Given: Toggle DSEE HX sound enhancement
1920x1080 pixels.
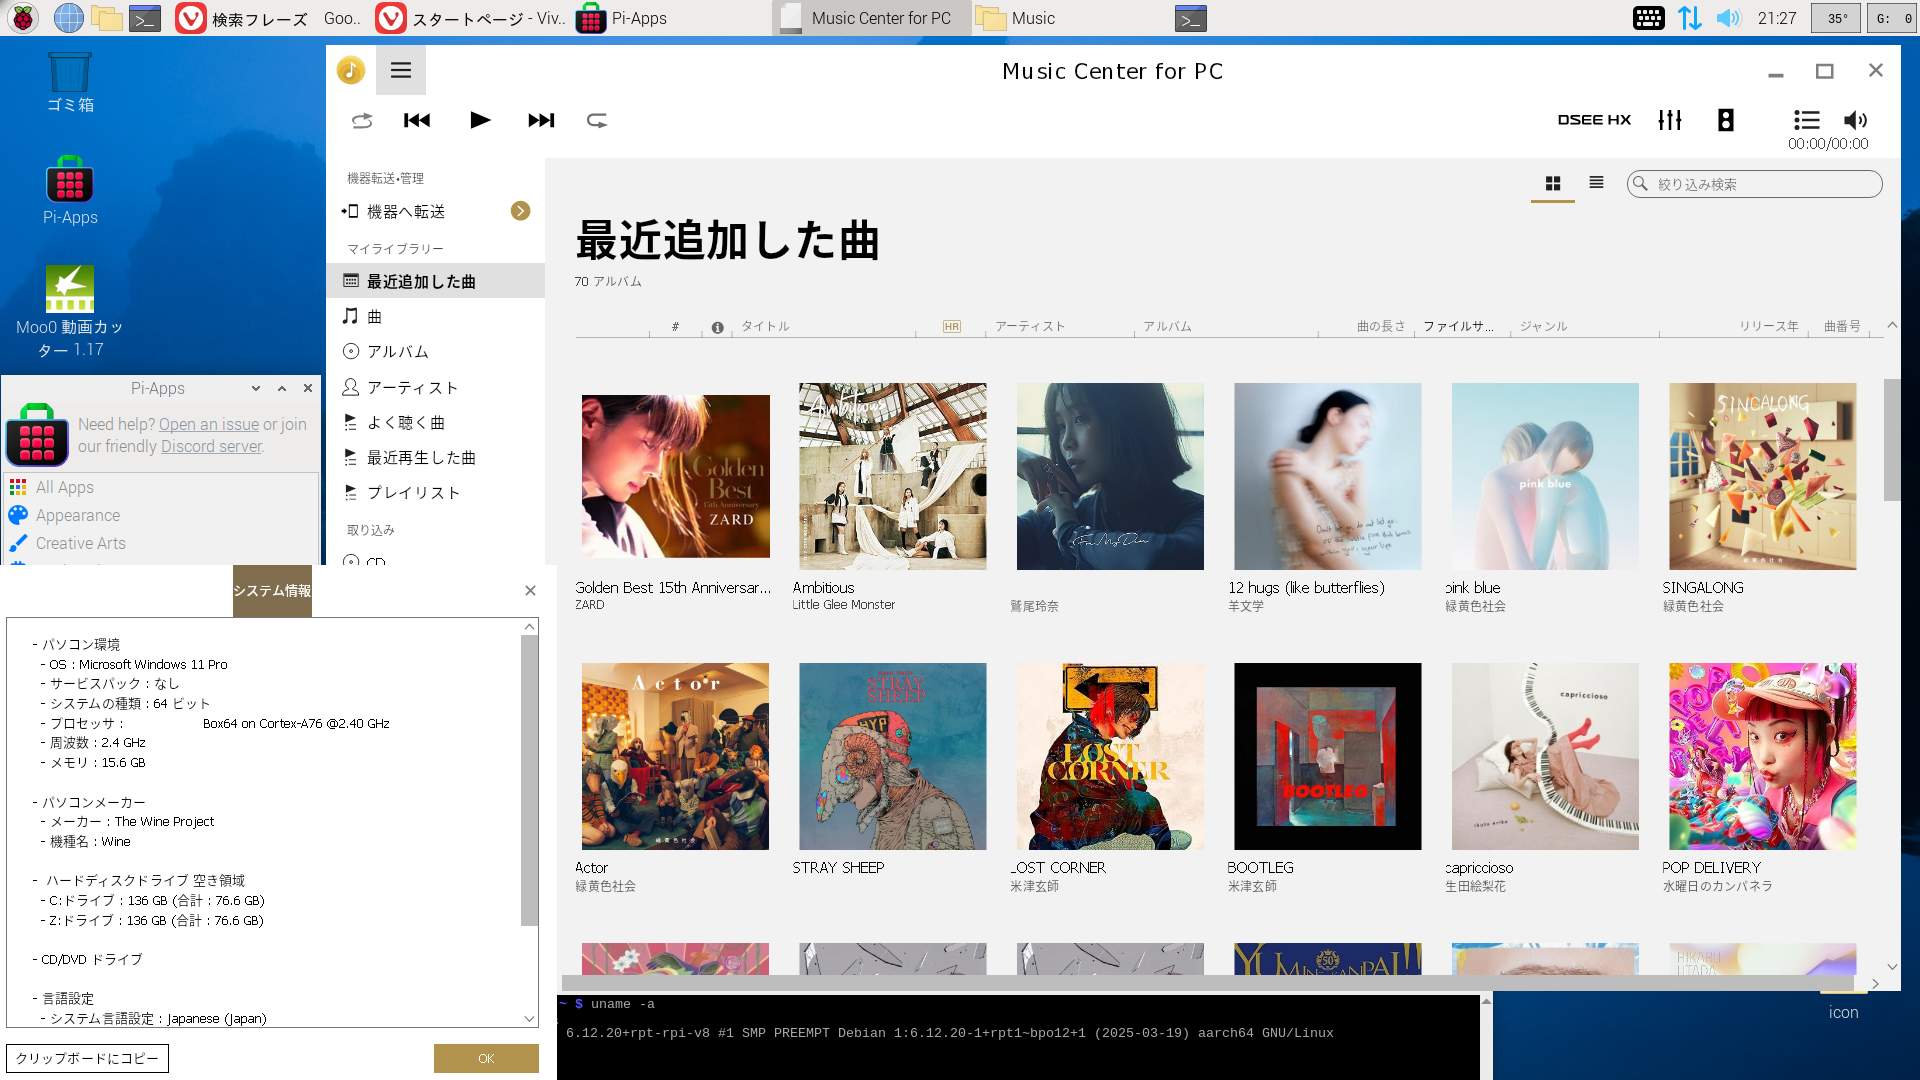Looking at the screenshot, I should (1594, 120).
